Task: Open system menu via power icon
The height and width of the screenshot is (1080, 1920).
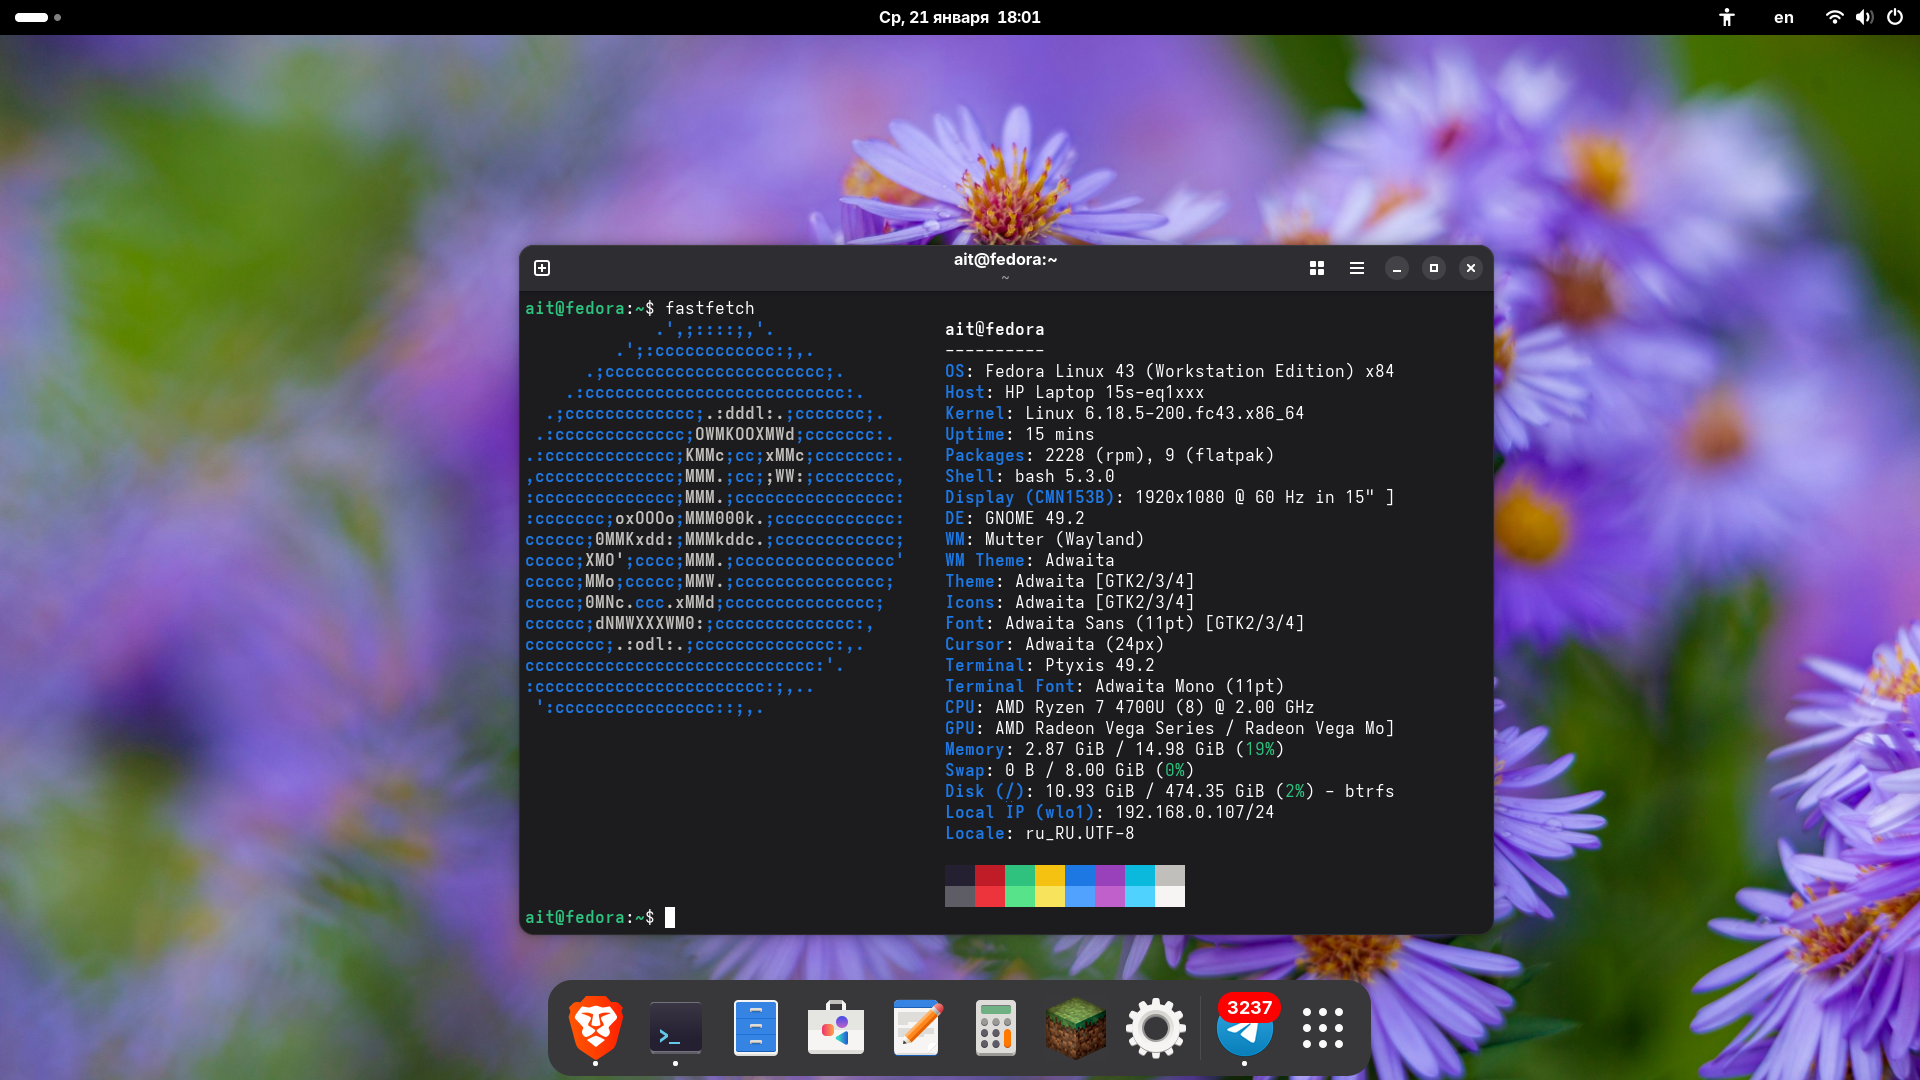Action: [1895, 17]
